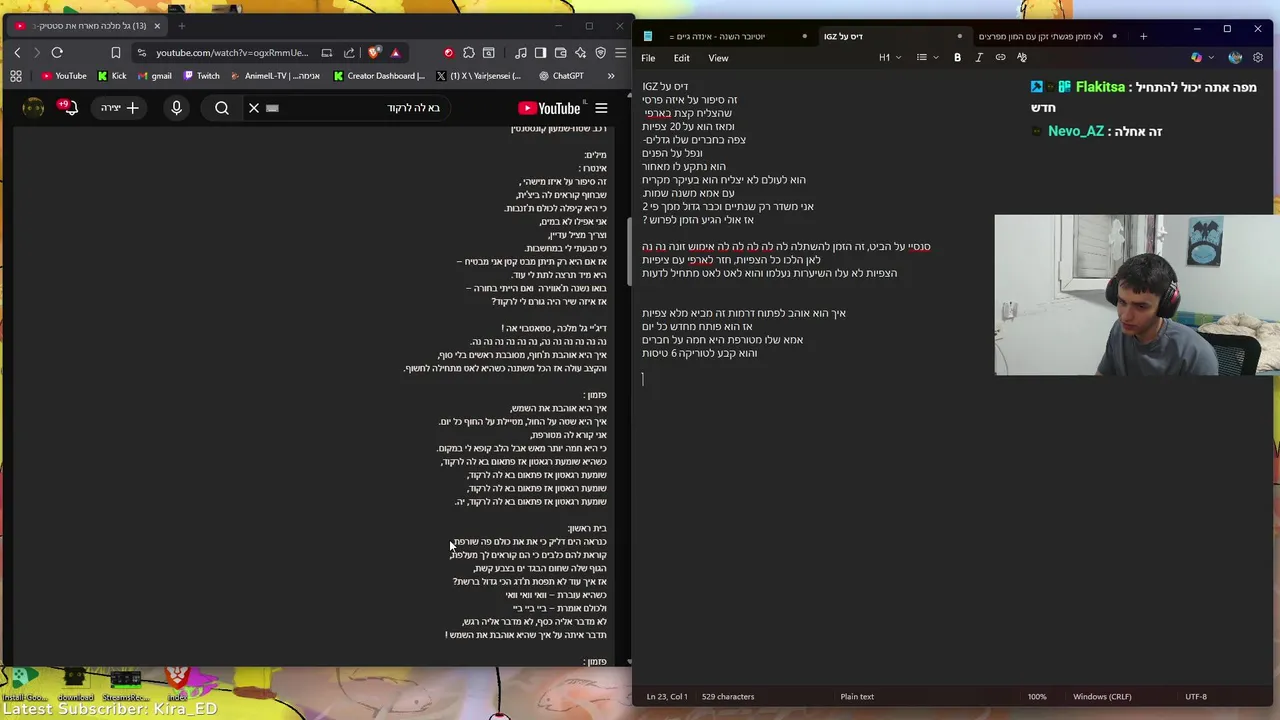Image resolution: width=1280 pixels, height=720 pixels.
Task: Toggle the browser sidebar panel
Action: pyautogui.click(x=540, y=53)
